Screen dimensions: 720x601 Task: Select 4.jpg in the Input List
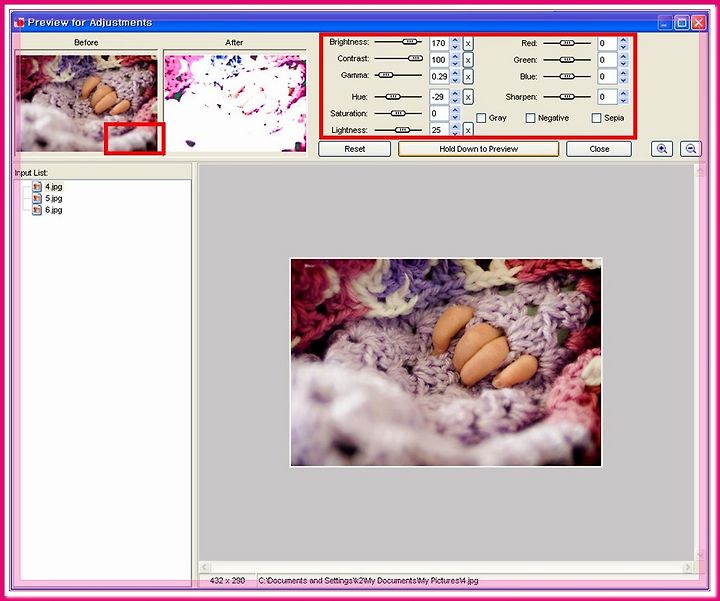(x=54, y=187)
